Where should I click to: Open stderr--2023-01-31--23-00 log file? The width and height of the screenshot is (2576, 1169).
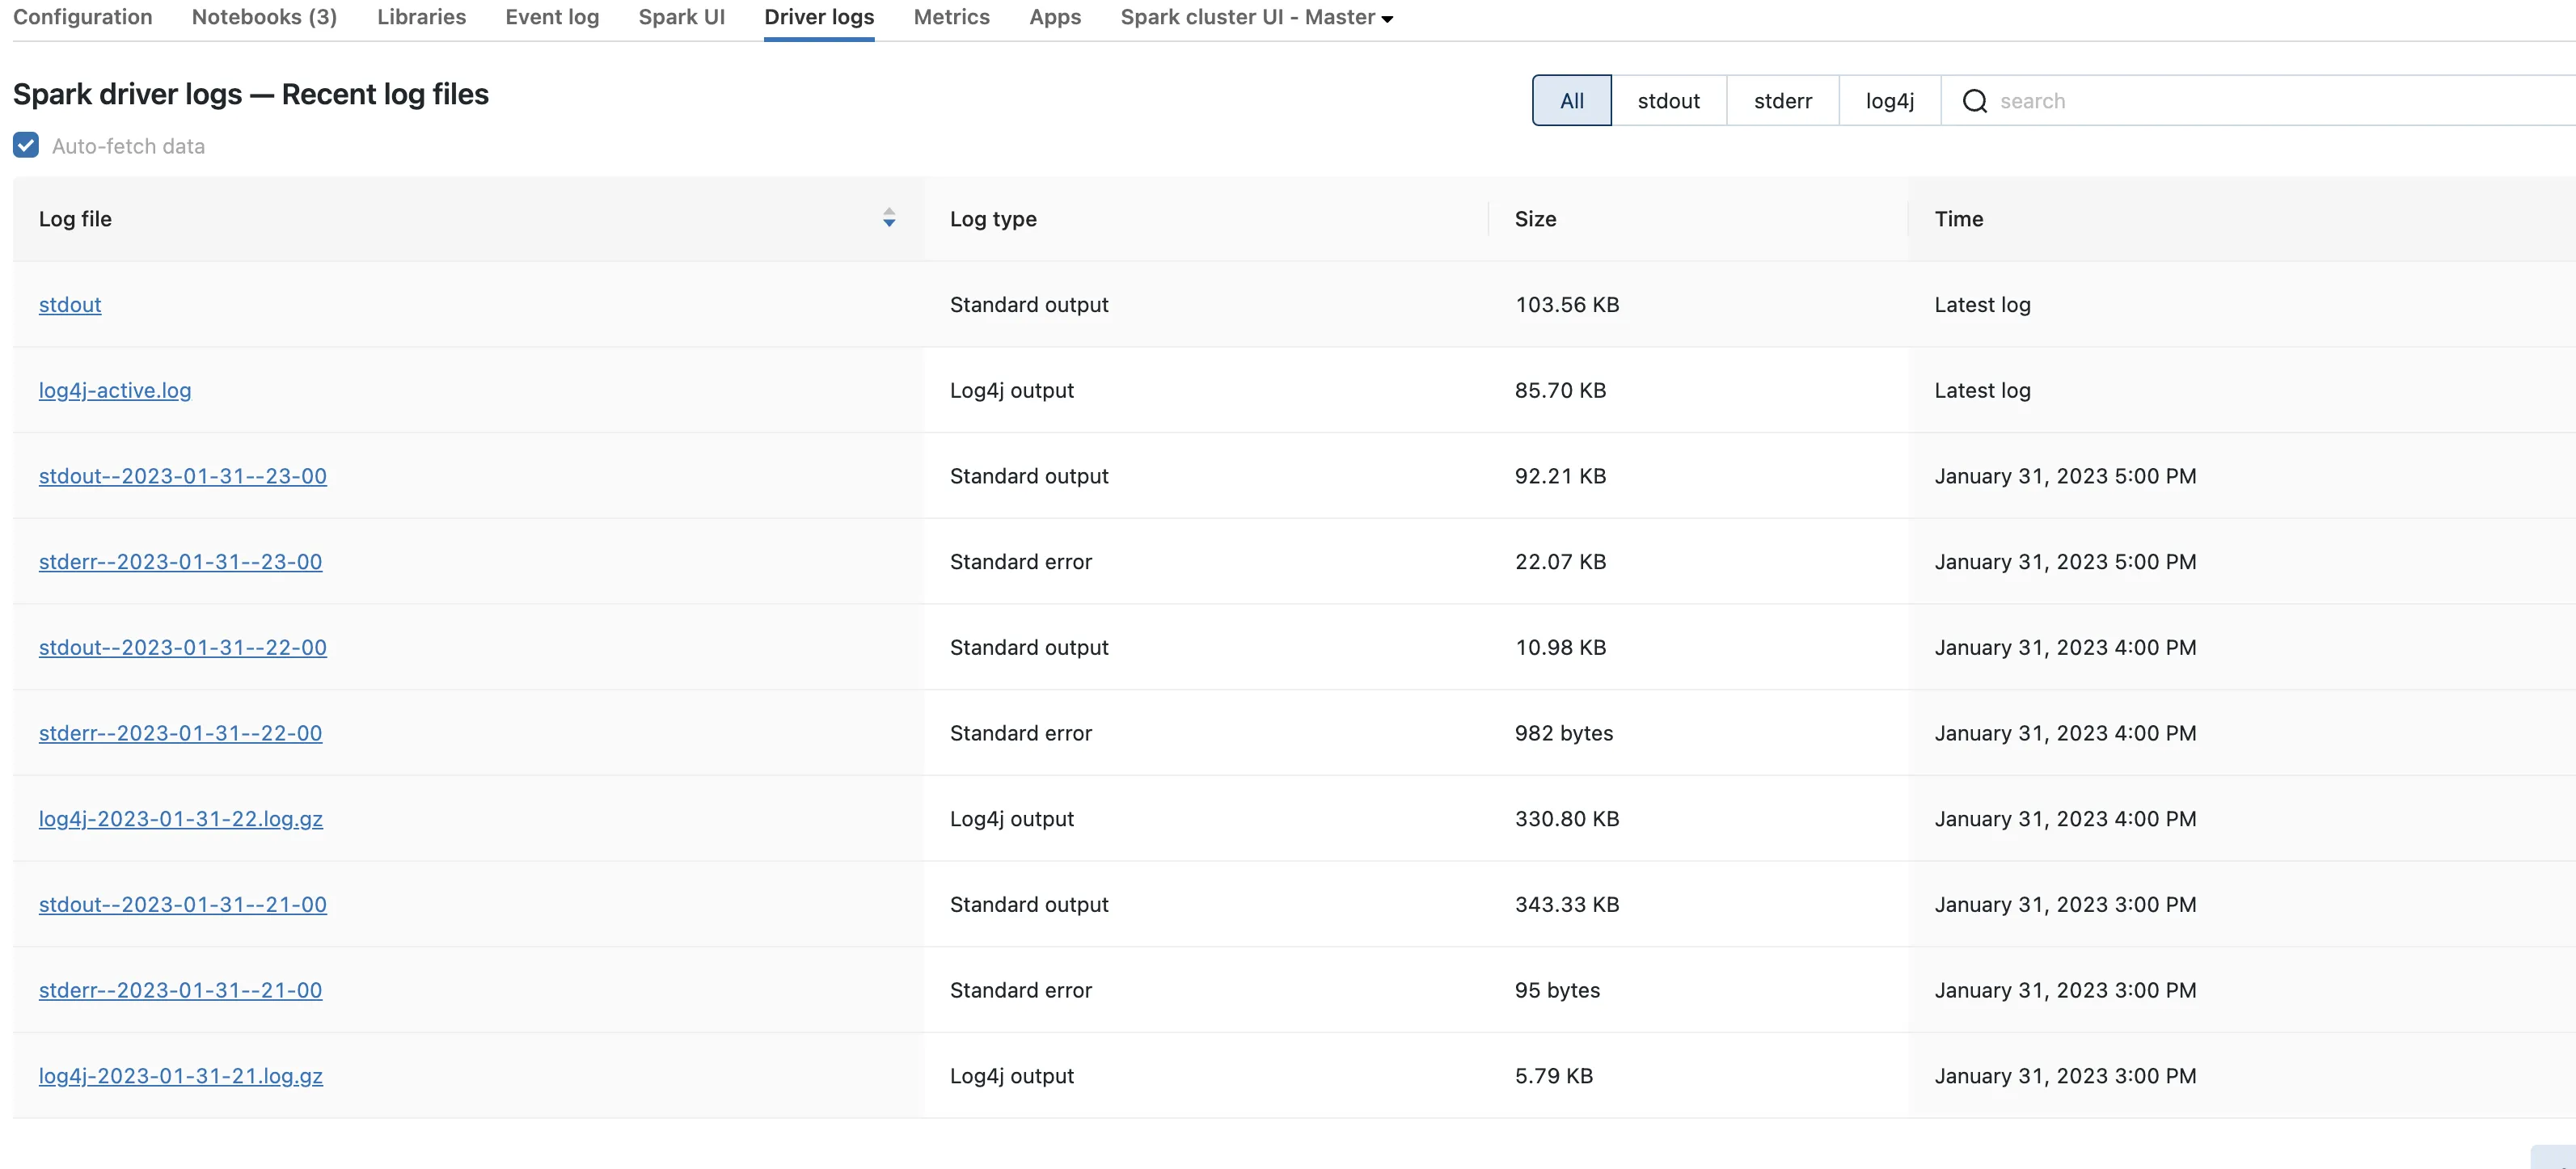pyautogui.click(x=180, y=562)
